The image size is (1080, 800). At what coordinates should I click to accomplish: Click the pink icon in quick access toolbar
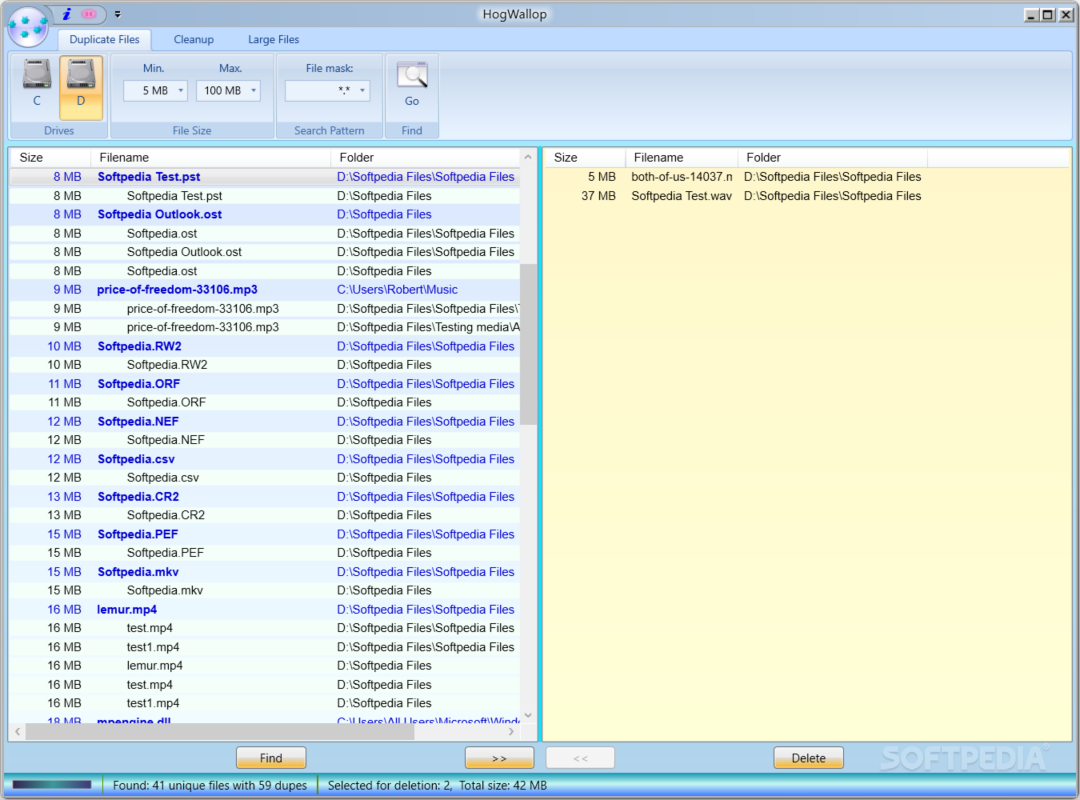coord(89,14)
